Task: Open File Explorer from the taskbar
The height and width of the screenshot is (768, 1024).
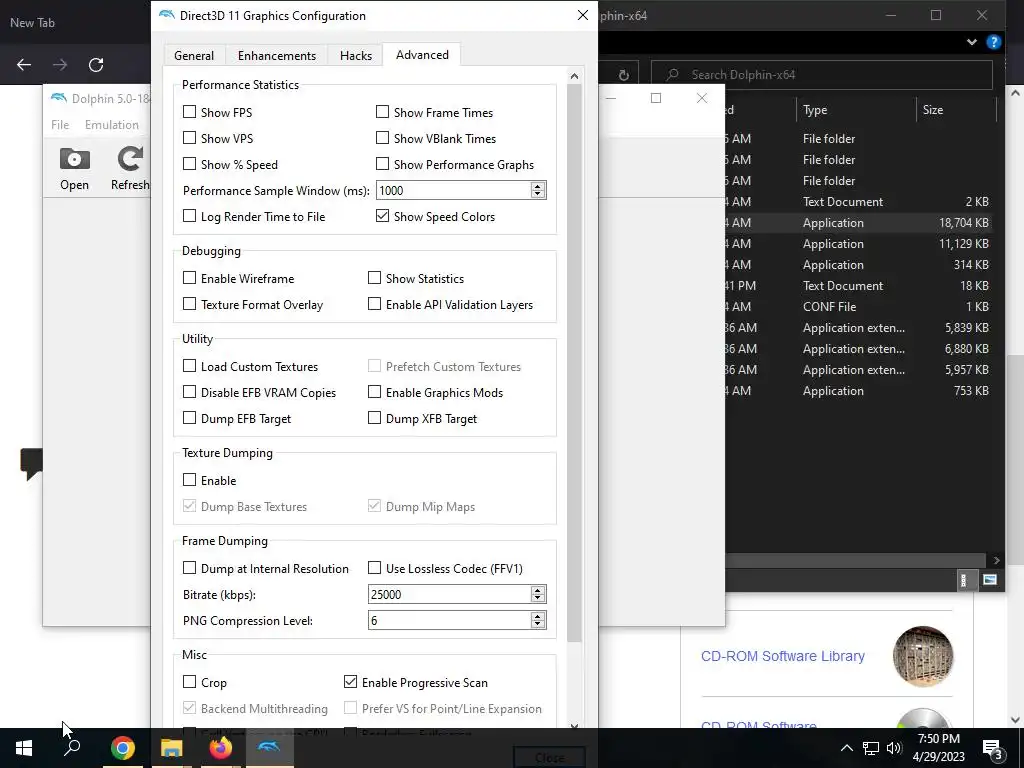Action: point(171,748)
